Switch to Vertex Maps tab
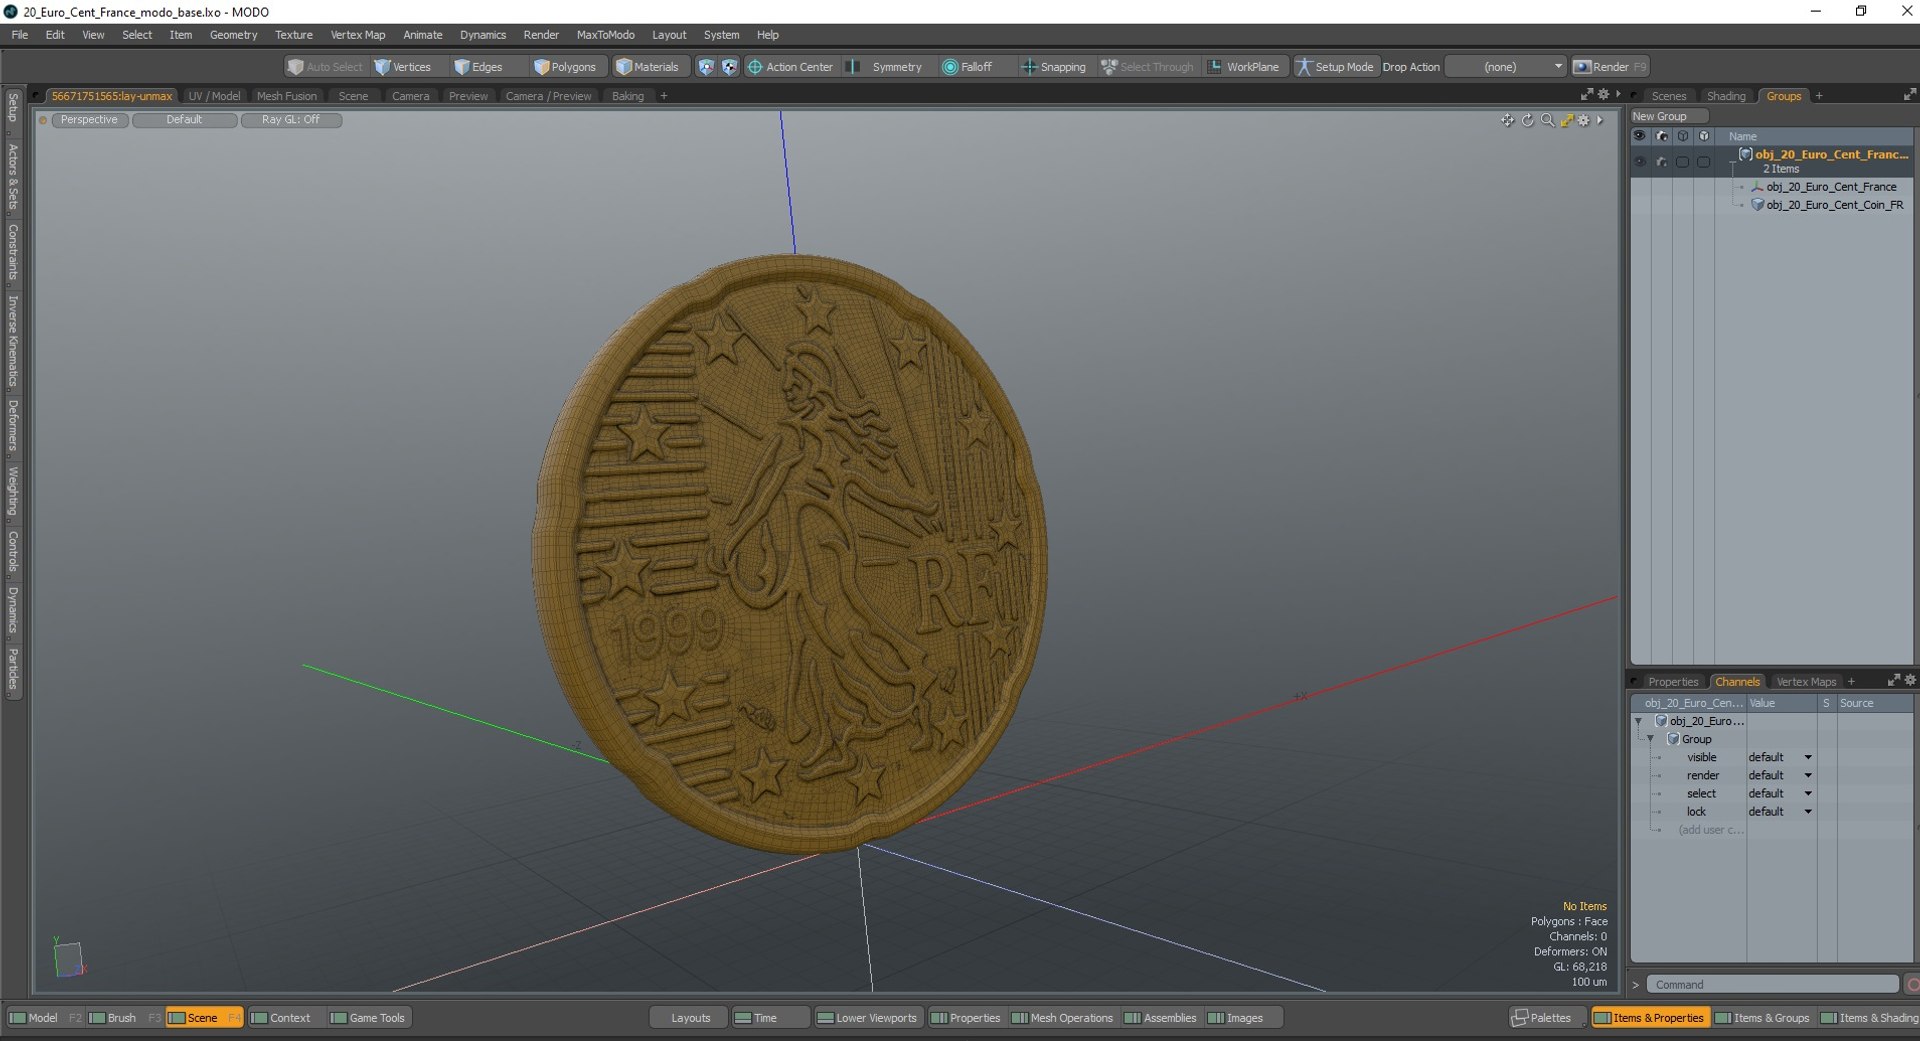Image resolution: width=1920 pixels, height=1041 pixels. coord(1806,682)
